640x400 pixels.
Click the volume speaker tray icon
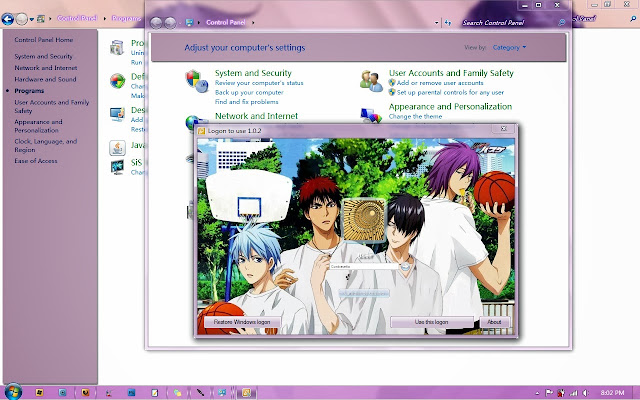click(585, 393)
